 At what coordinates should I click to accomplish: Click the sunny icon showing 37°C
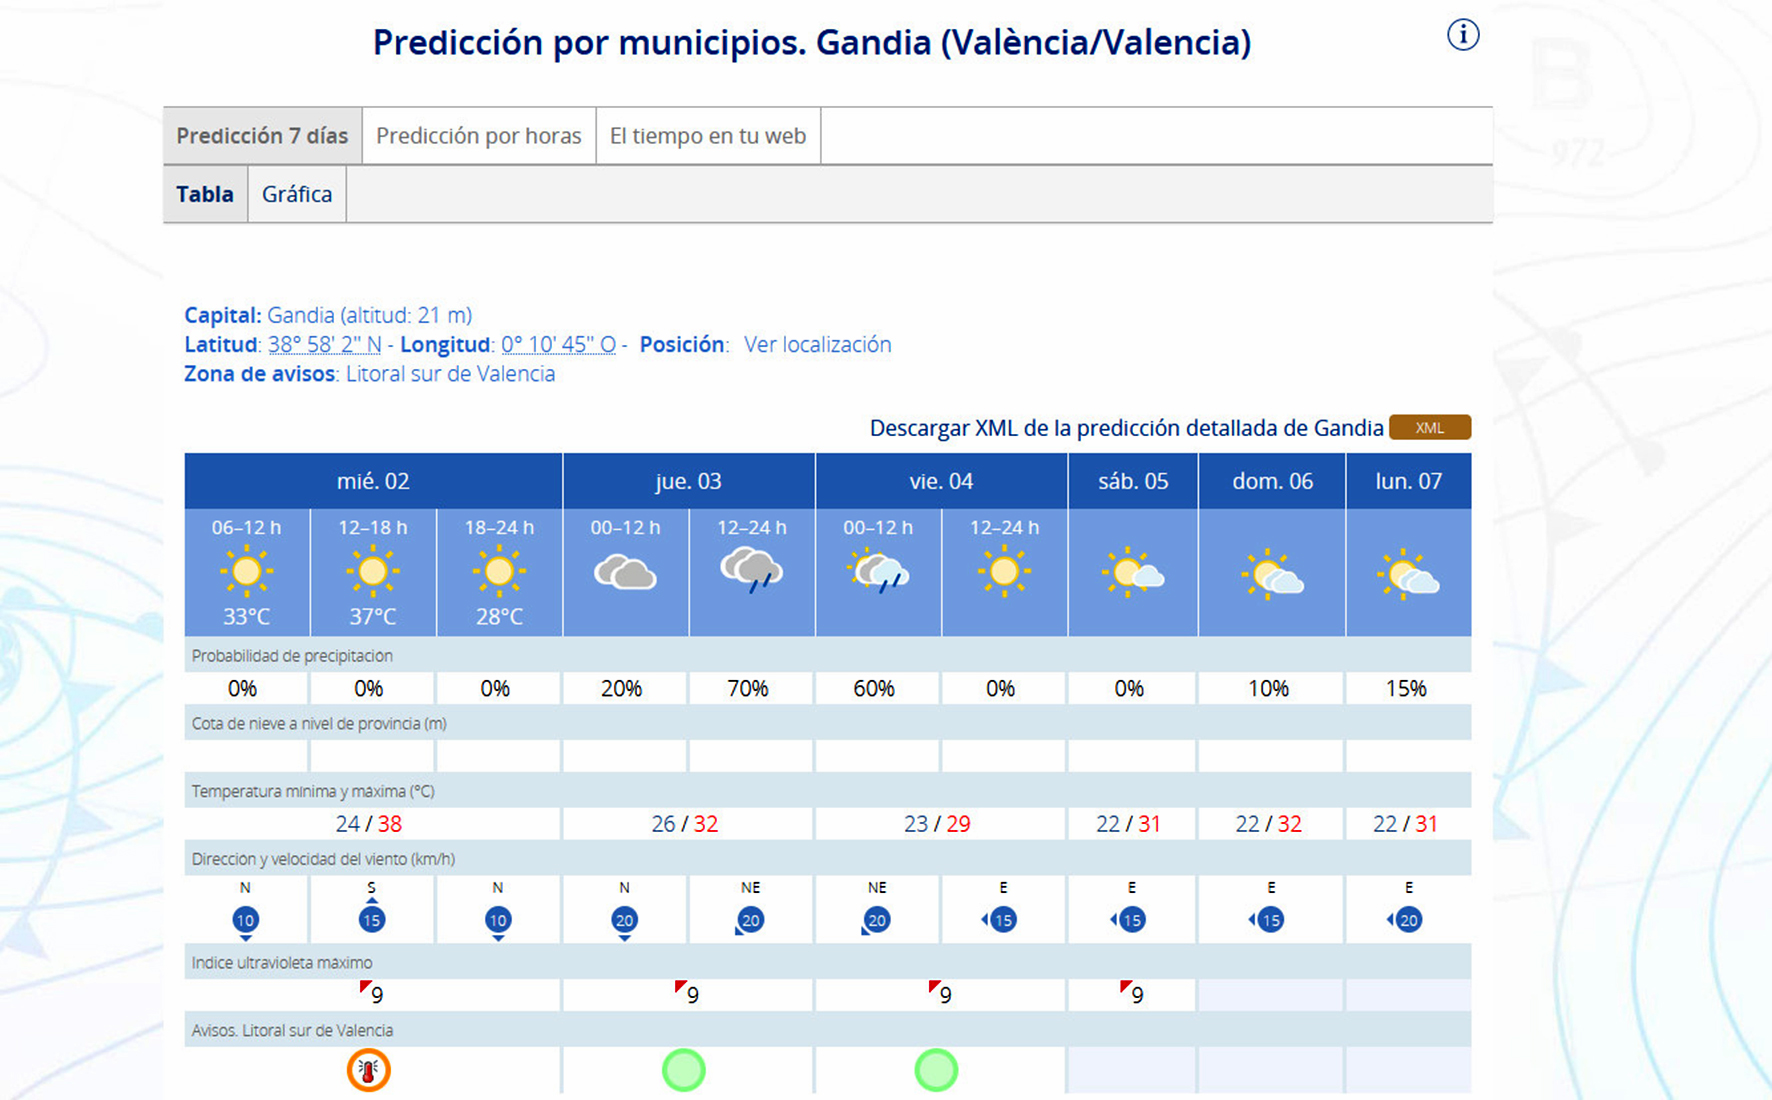372,572
